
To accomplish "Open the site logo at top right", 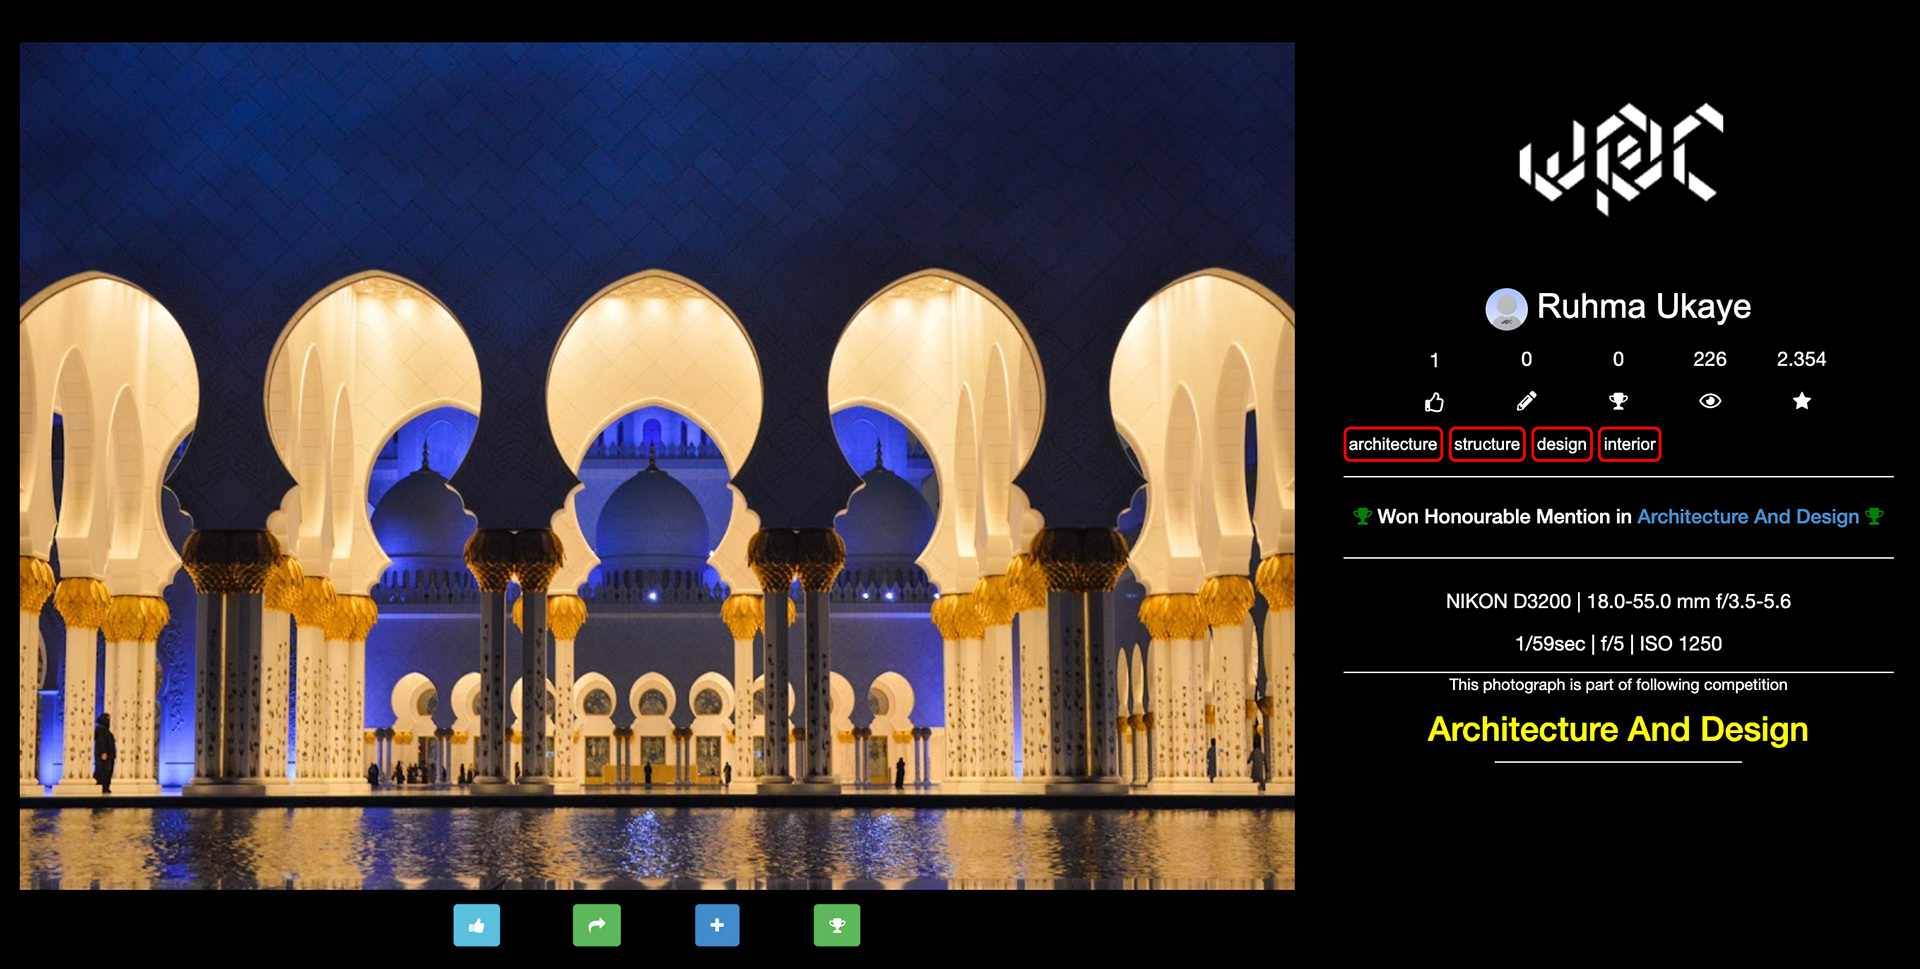I will point(1621,159).
